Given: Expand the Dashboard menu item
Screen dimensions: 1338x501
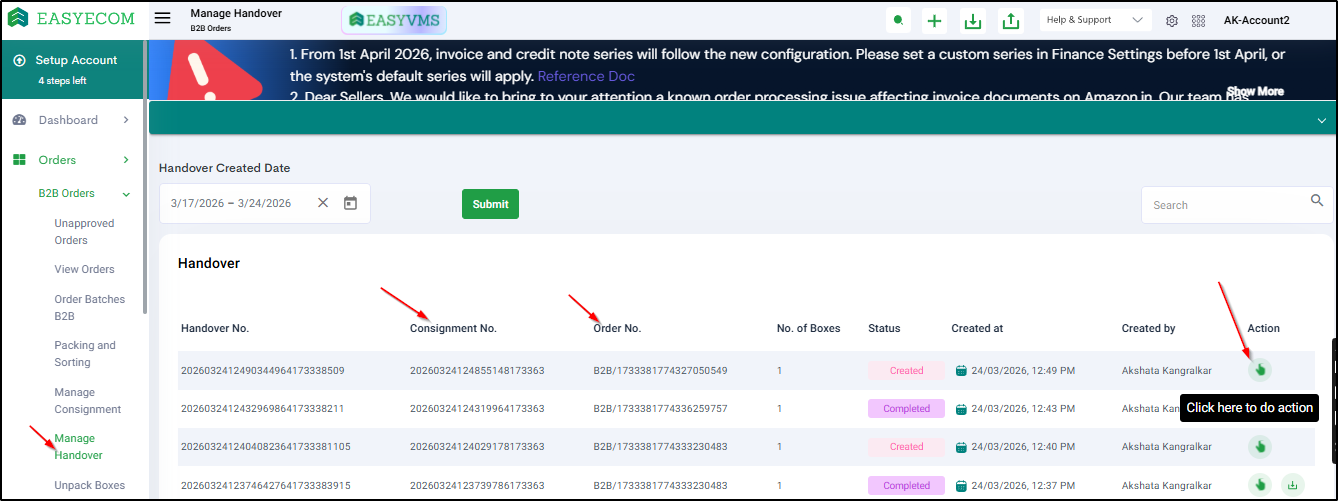Looking at the screenshot, I should click(x=126, y=120).
